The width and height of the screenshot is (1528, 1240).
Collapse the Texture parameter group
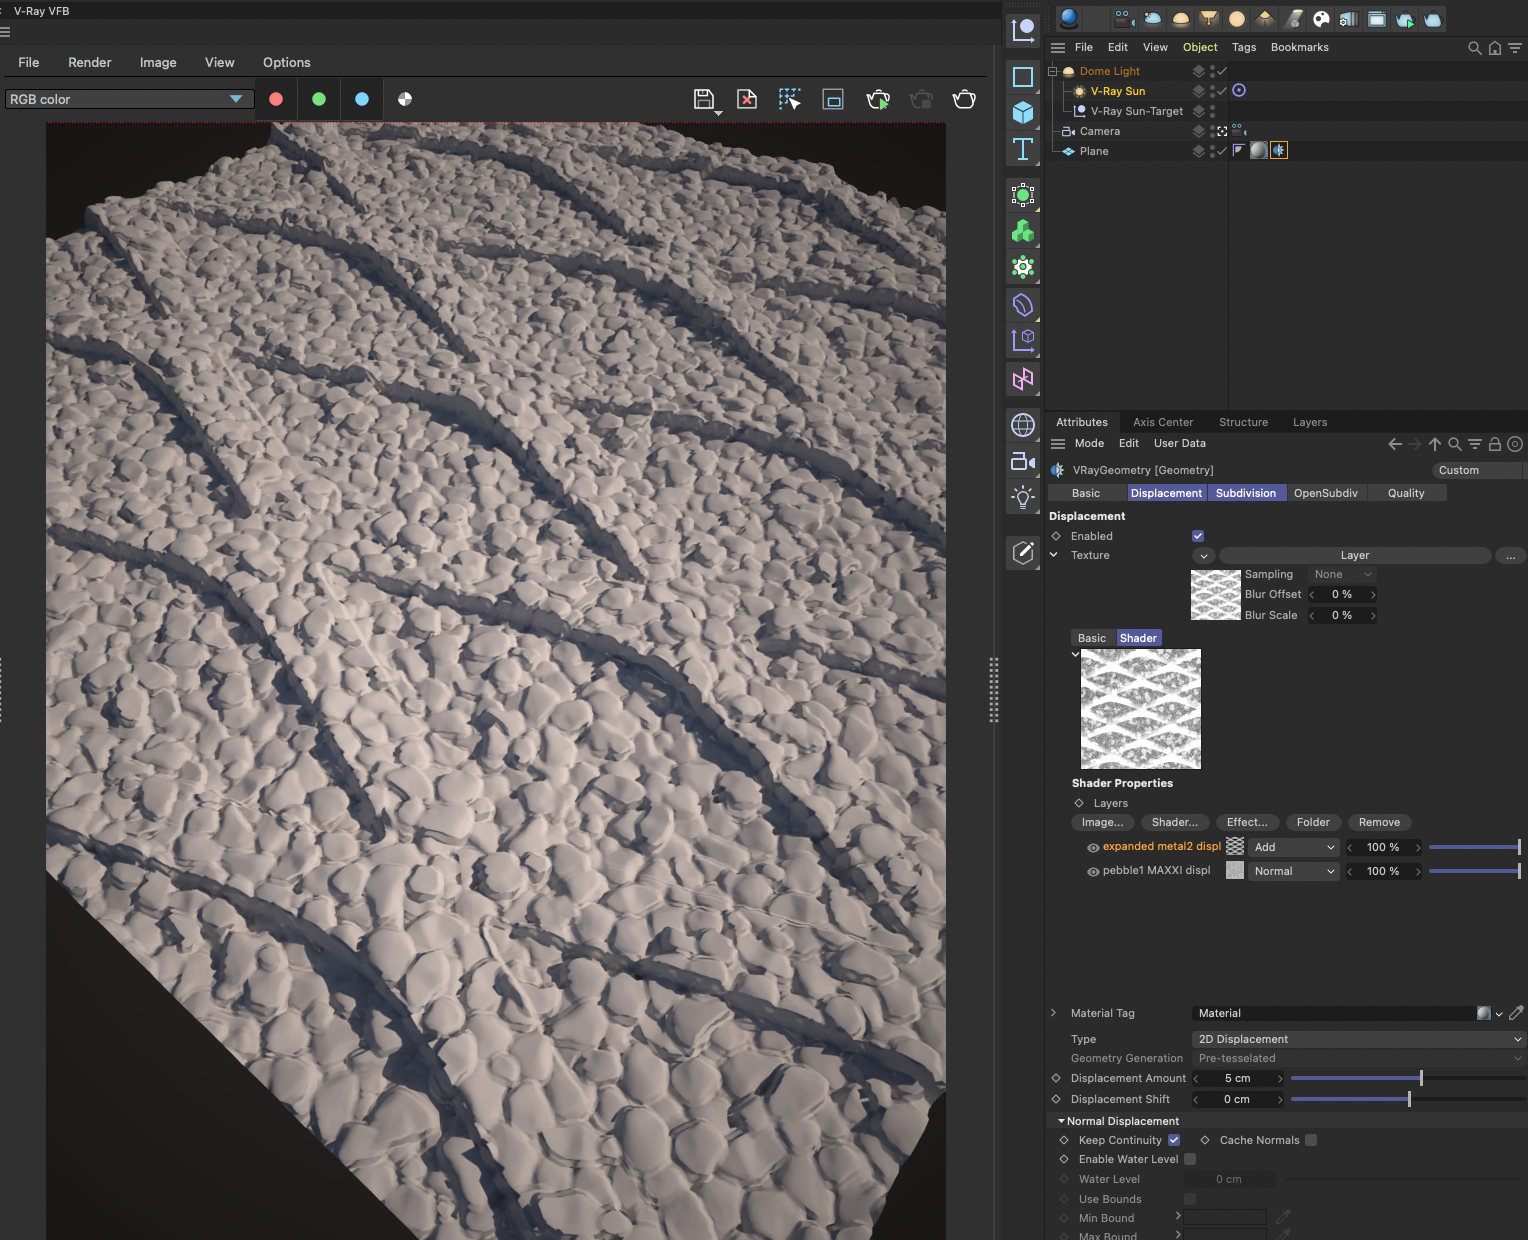click(1054, 555)
